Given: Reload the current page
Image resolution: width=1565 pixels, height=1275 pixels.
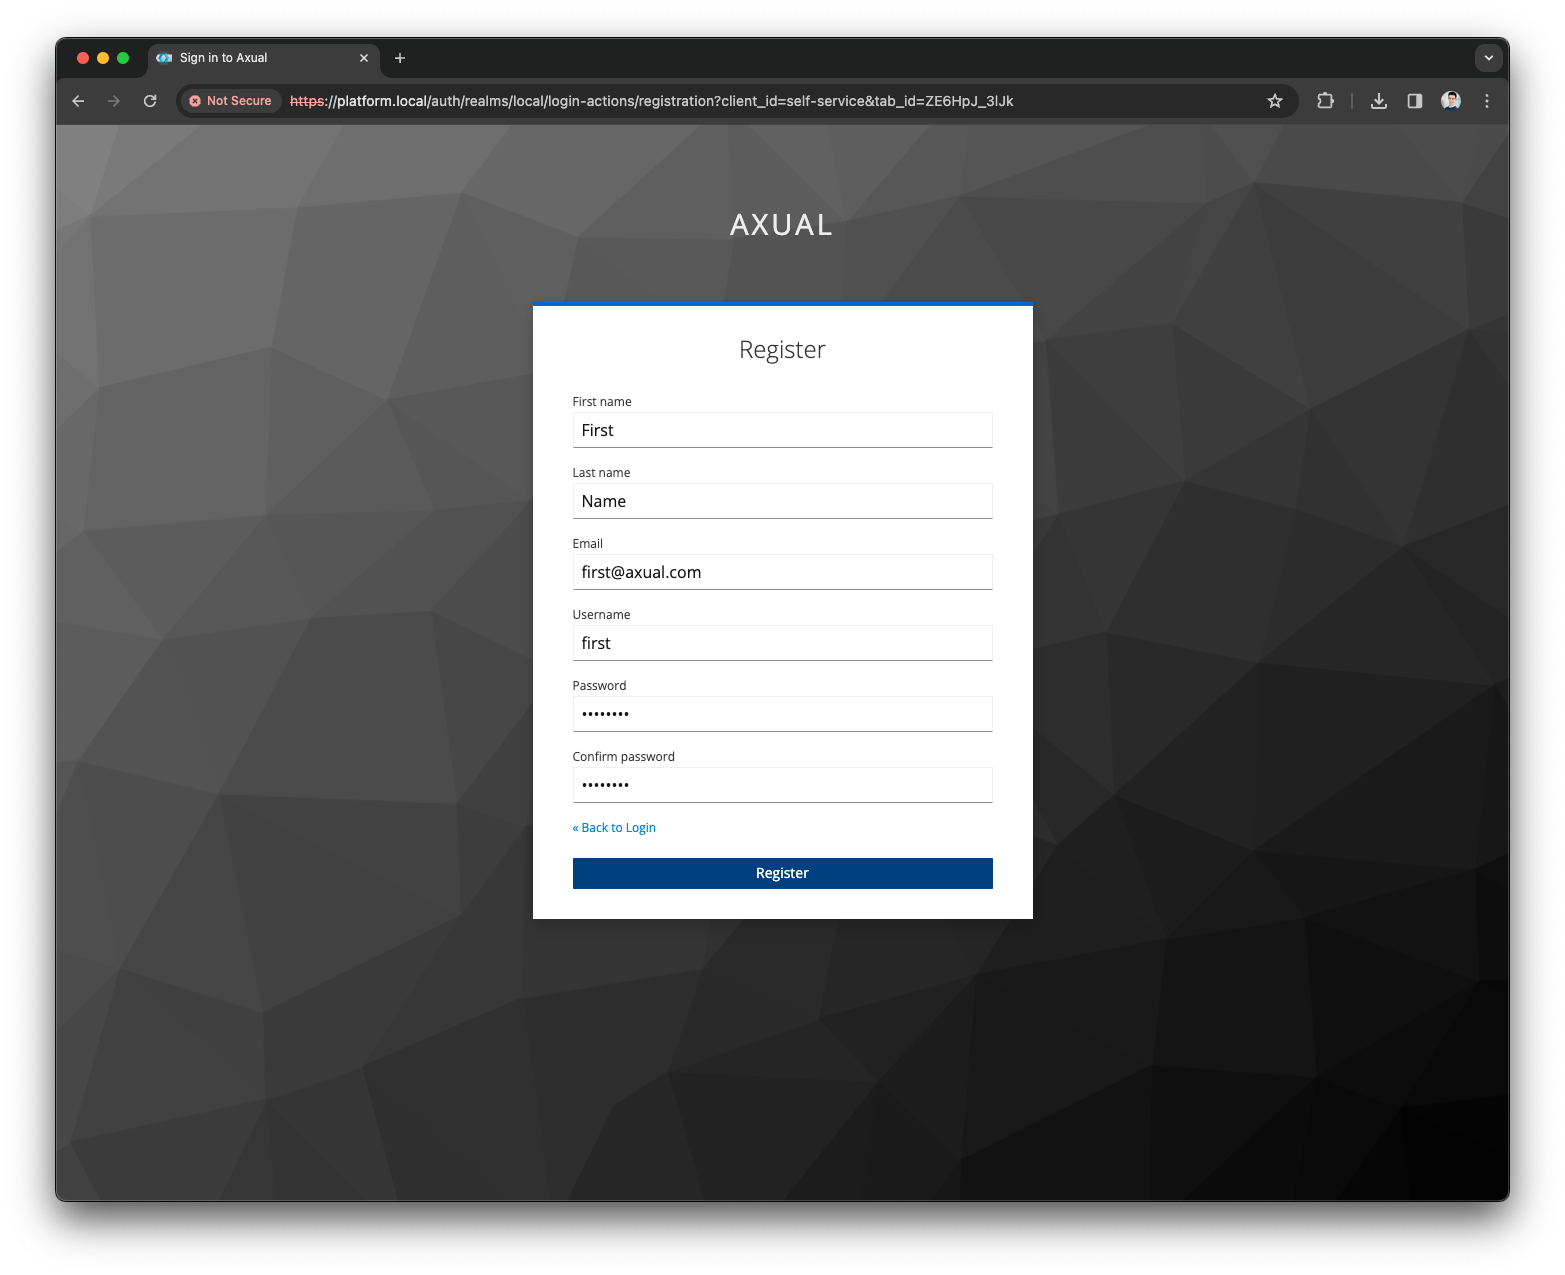Looking at the screenshot, I should (150, 101).
